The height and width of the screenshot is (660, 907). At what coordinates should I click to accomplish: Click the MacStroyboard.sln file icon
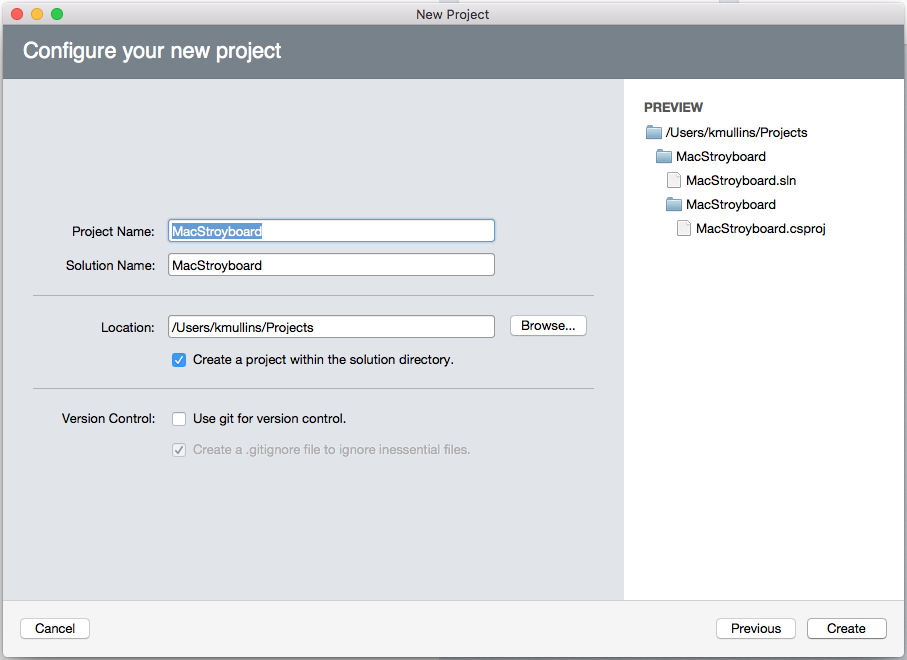coord(674,180)
